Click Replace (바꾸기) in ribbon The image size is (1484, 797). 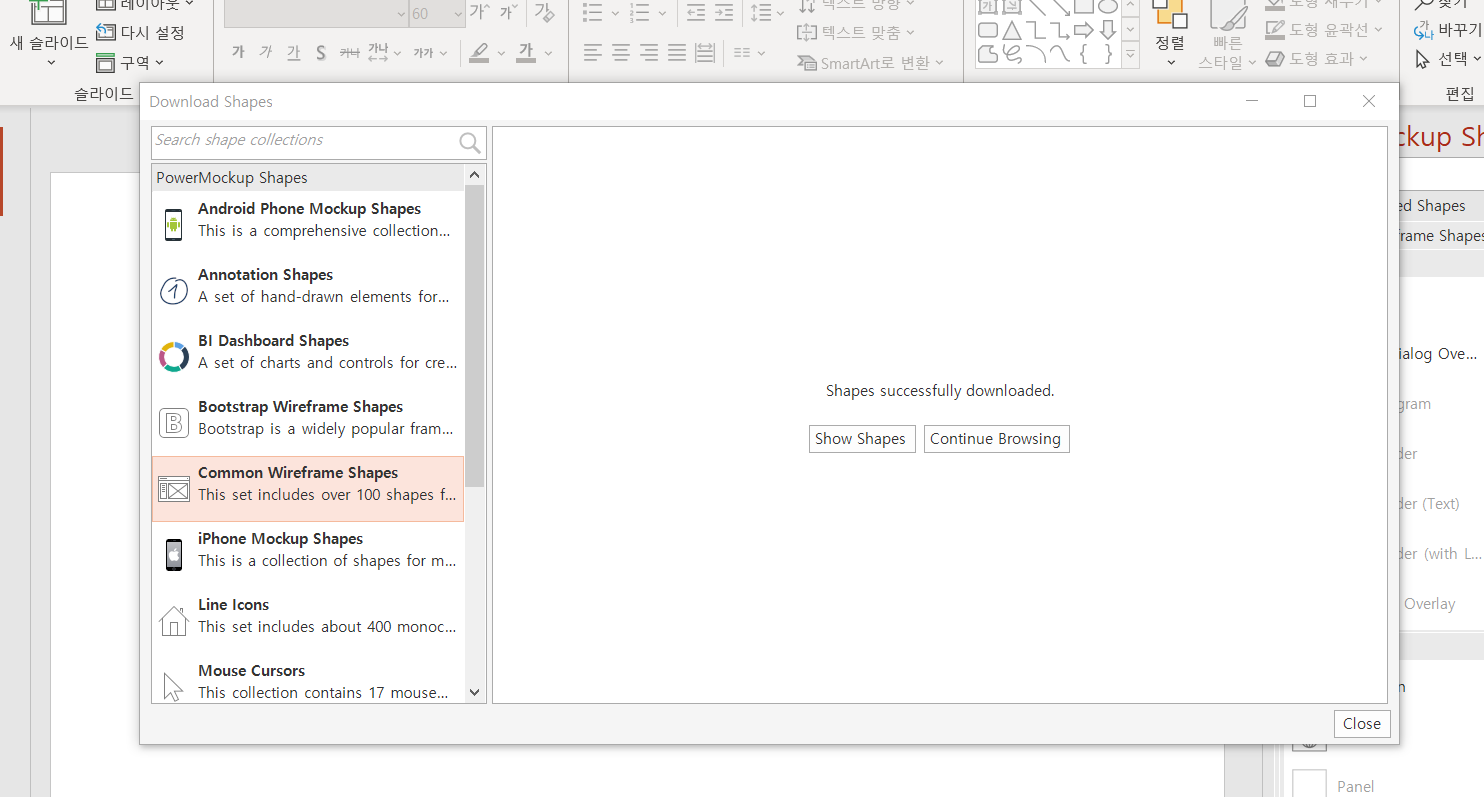(1448, 30)
